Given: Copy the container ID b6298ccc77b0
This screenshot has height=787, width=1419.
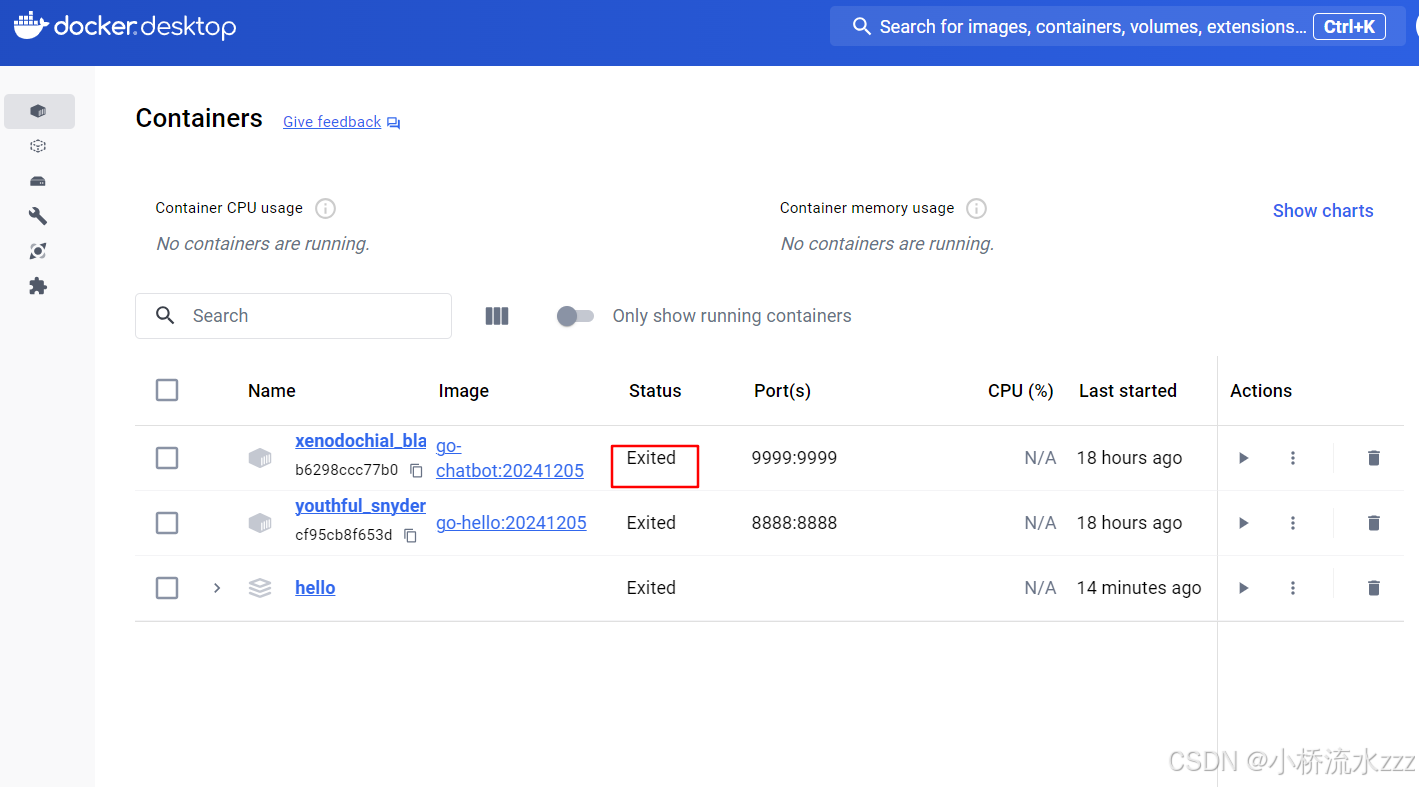Looking at the screenshot, I should coord(416,469).
